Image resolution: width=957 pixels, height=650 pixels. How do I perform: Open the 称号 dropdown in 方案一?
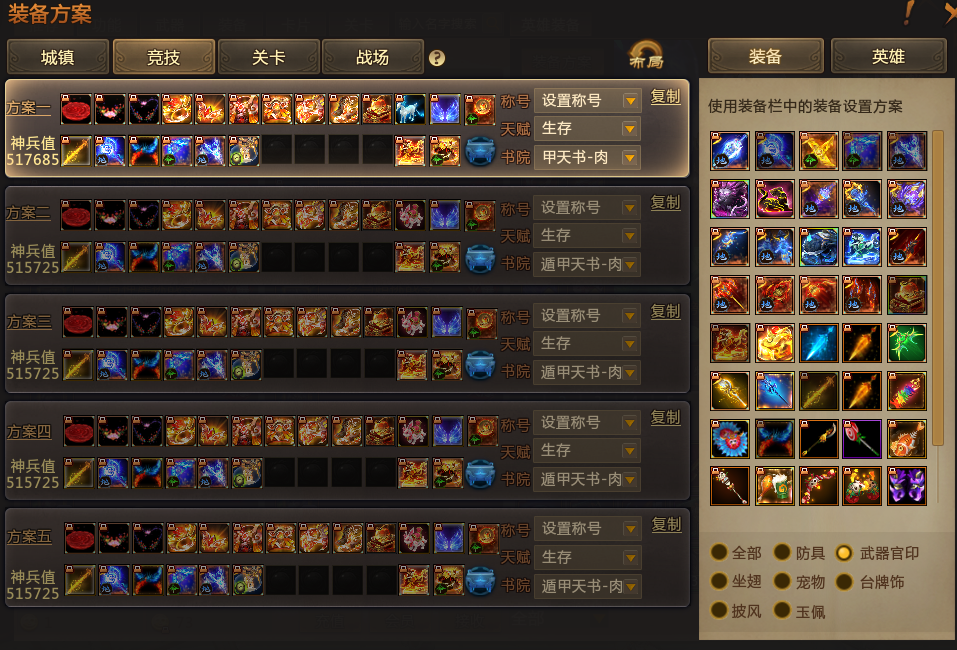coord(587,100)
